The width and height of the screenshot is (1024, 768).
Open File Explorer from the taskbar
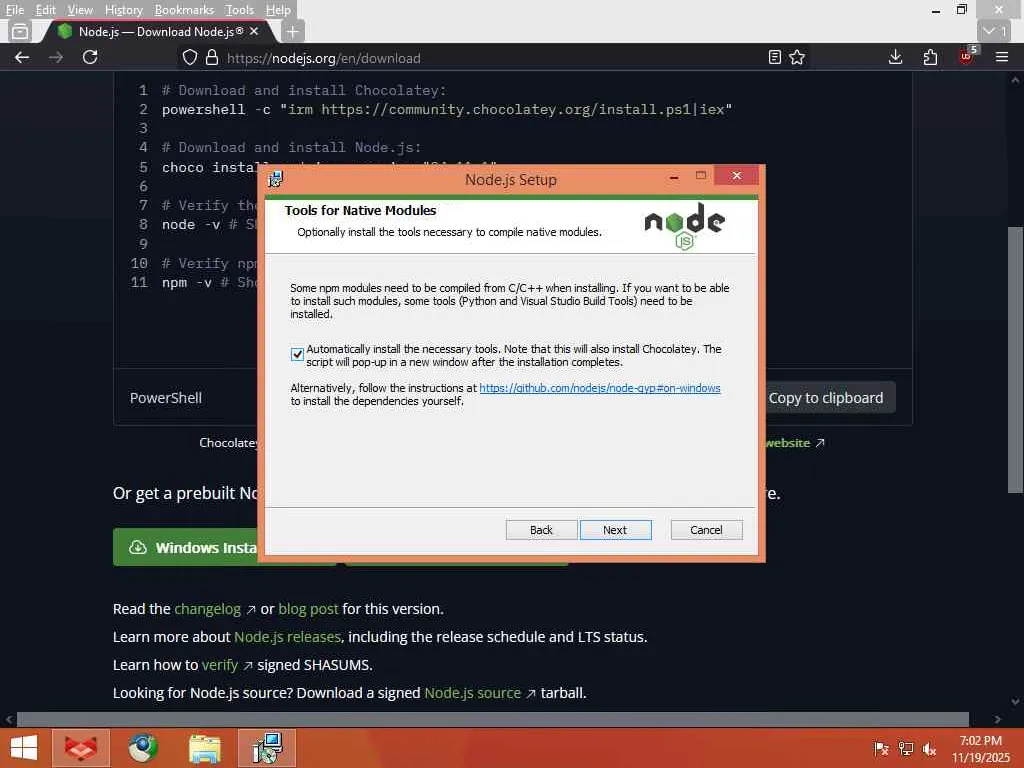pyautogui.click(x=204, y=748)
